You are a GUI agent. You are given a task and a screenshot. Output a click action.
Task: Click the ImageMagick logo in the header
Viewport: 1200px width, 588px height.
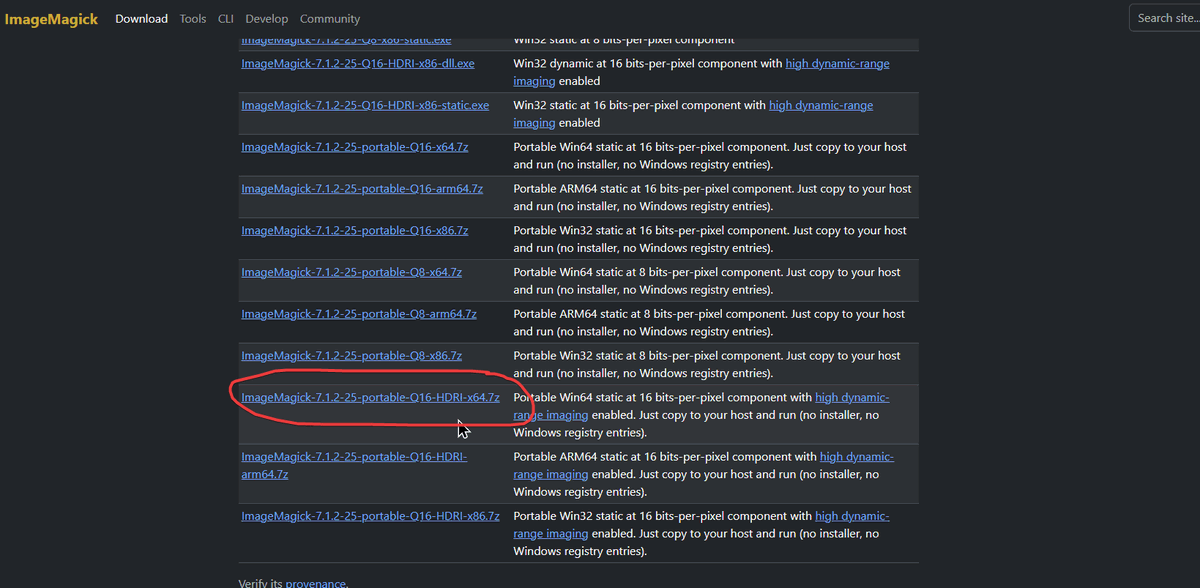51,18
